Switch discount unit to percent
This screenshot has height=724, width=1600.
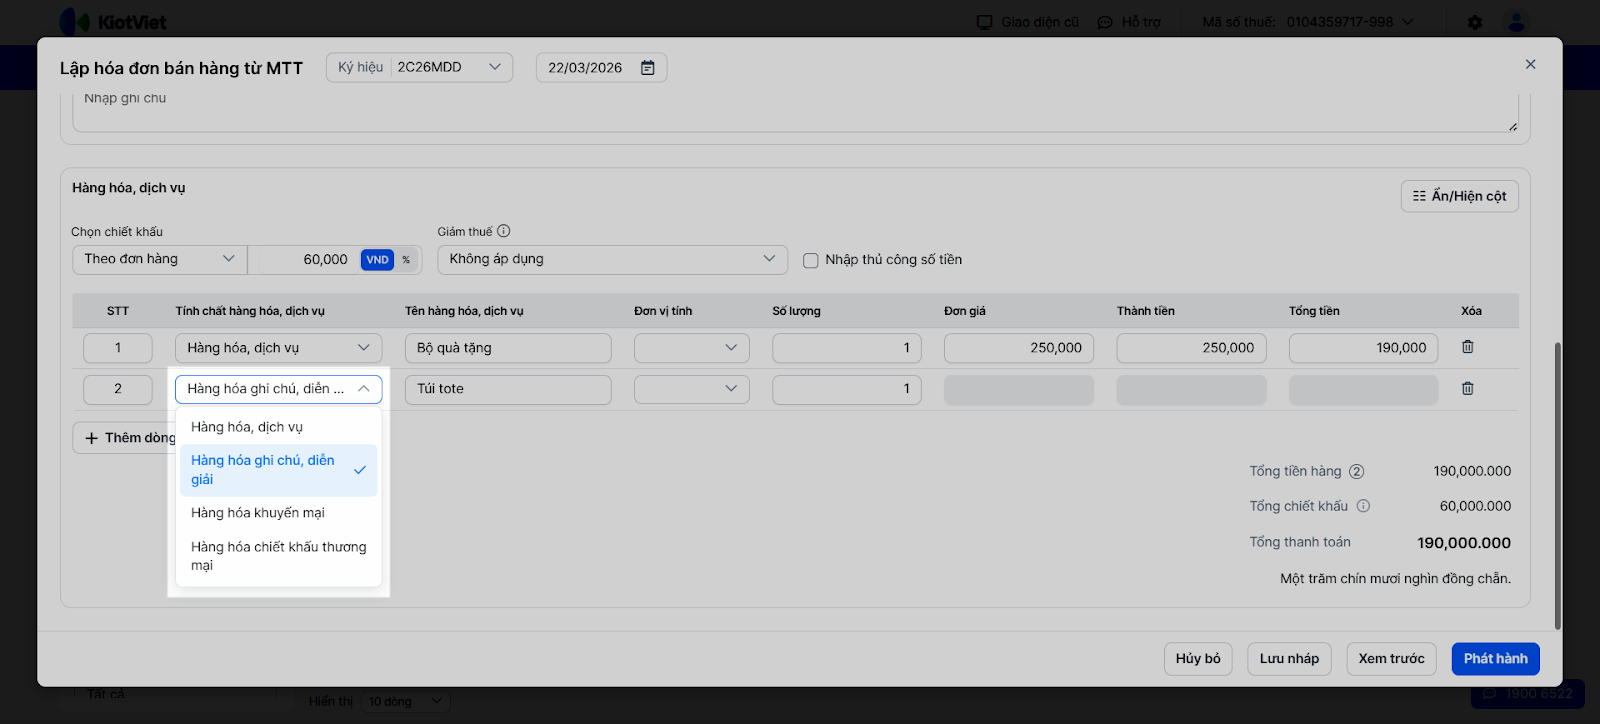[406, 260]
